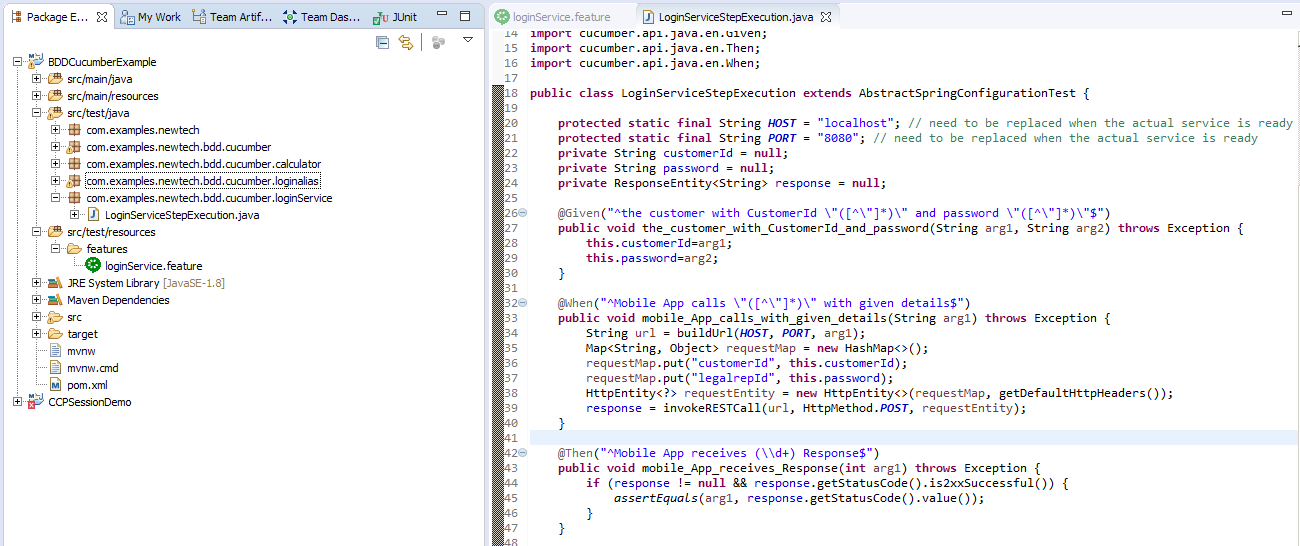Toggle the Link with Editor icon

(406, 42)
